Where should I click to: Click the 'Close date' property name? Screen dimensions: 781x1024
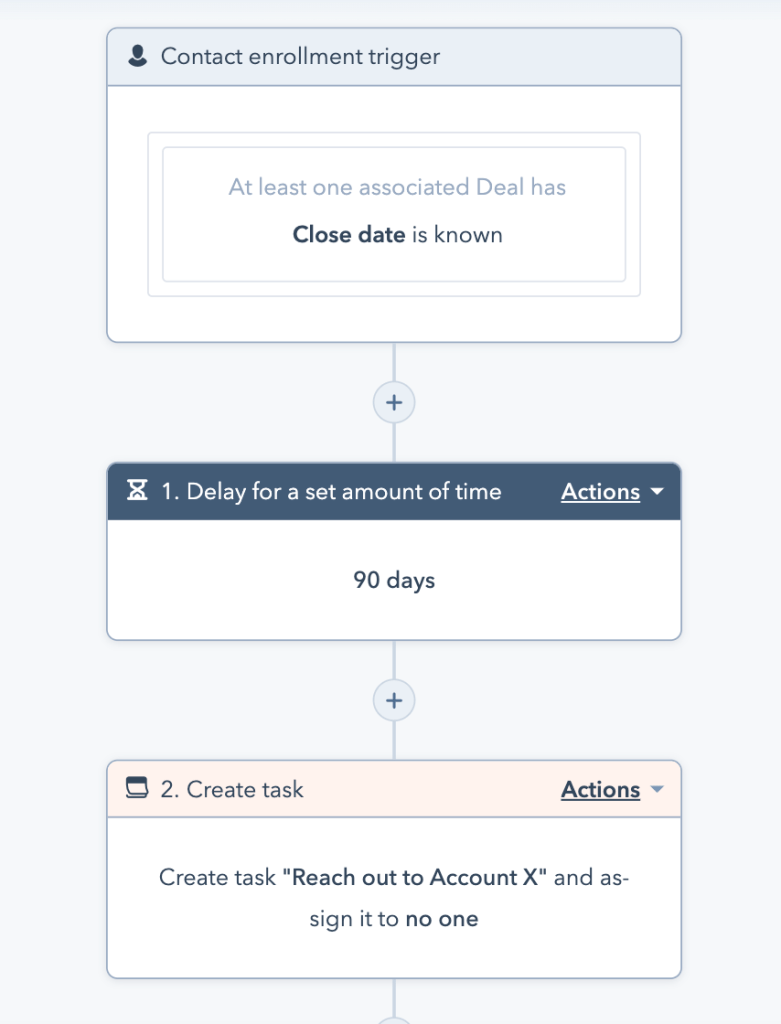(x=348, y=235)
